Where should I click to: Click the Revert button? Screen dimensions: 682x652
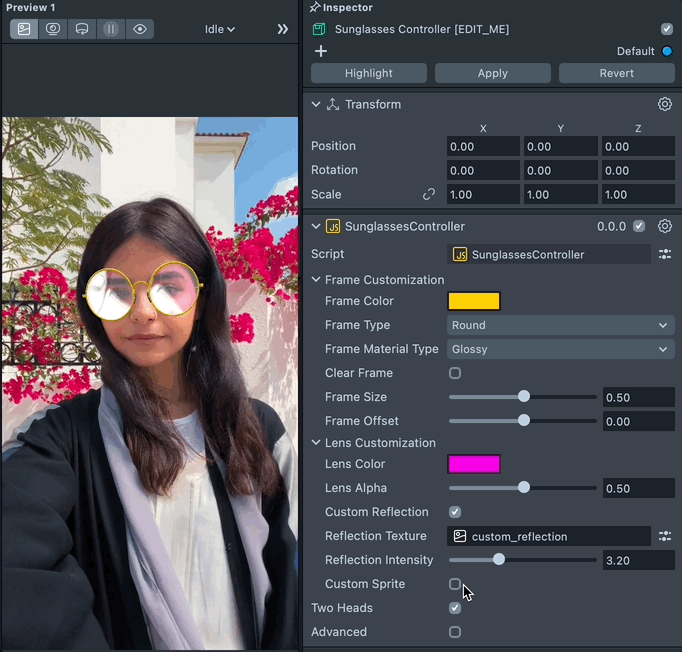(x=616, y=73)
